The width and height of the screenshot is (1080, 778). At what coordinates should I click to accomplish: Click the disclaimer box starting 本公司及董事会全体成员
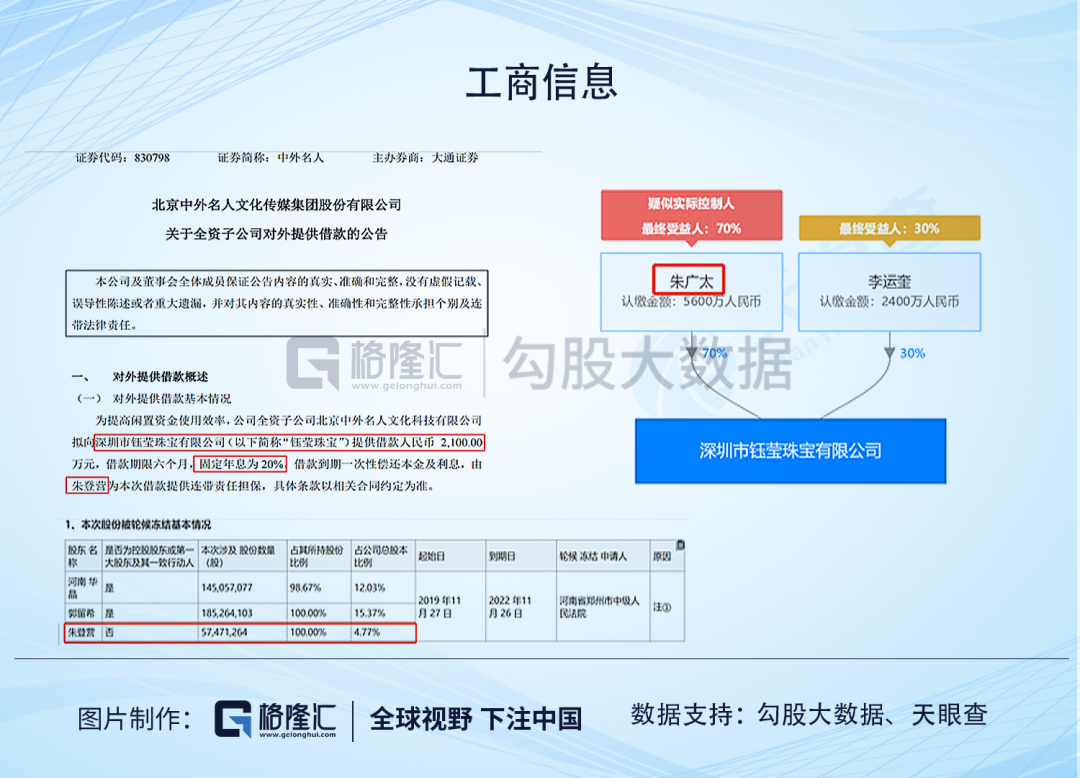coord(277,303)
